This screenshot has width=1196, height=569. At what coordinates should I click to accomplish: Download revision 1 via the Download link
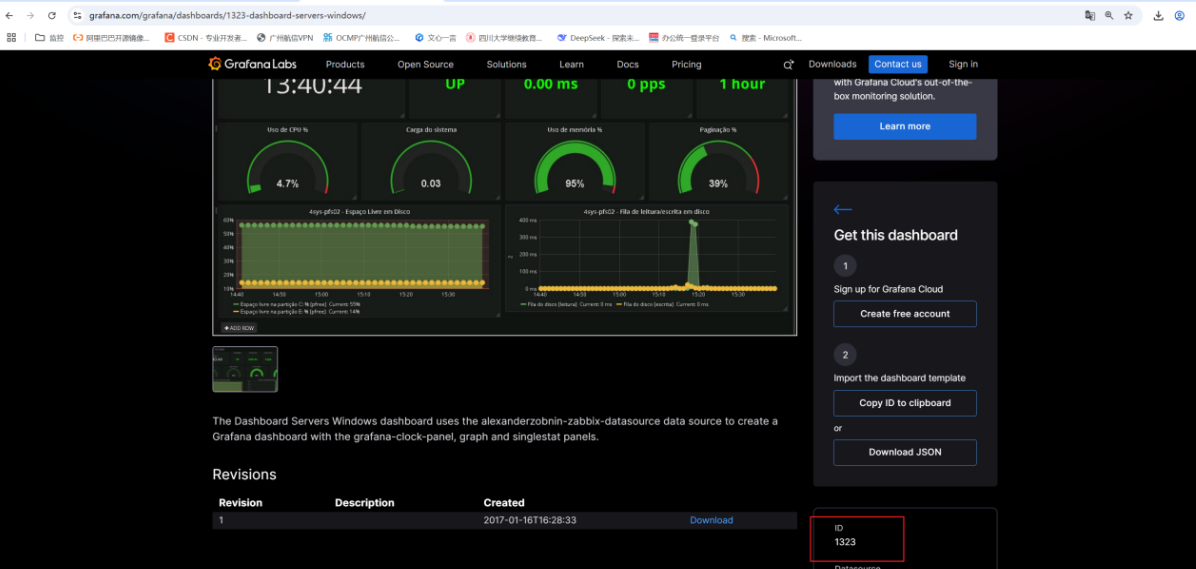pyautogui.click(x=711, y=520)
